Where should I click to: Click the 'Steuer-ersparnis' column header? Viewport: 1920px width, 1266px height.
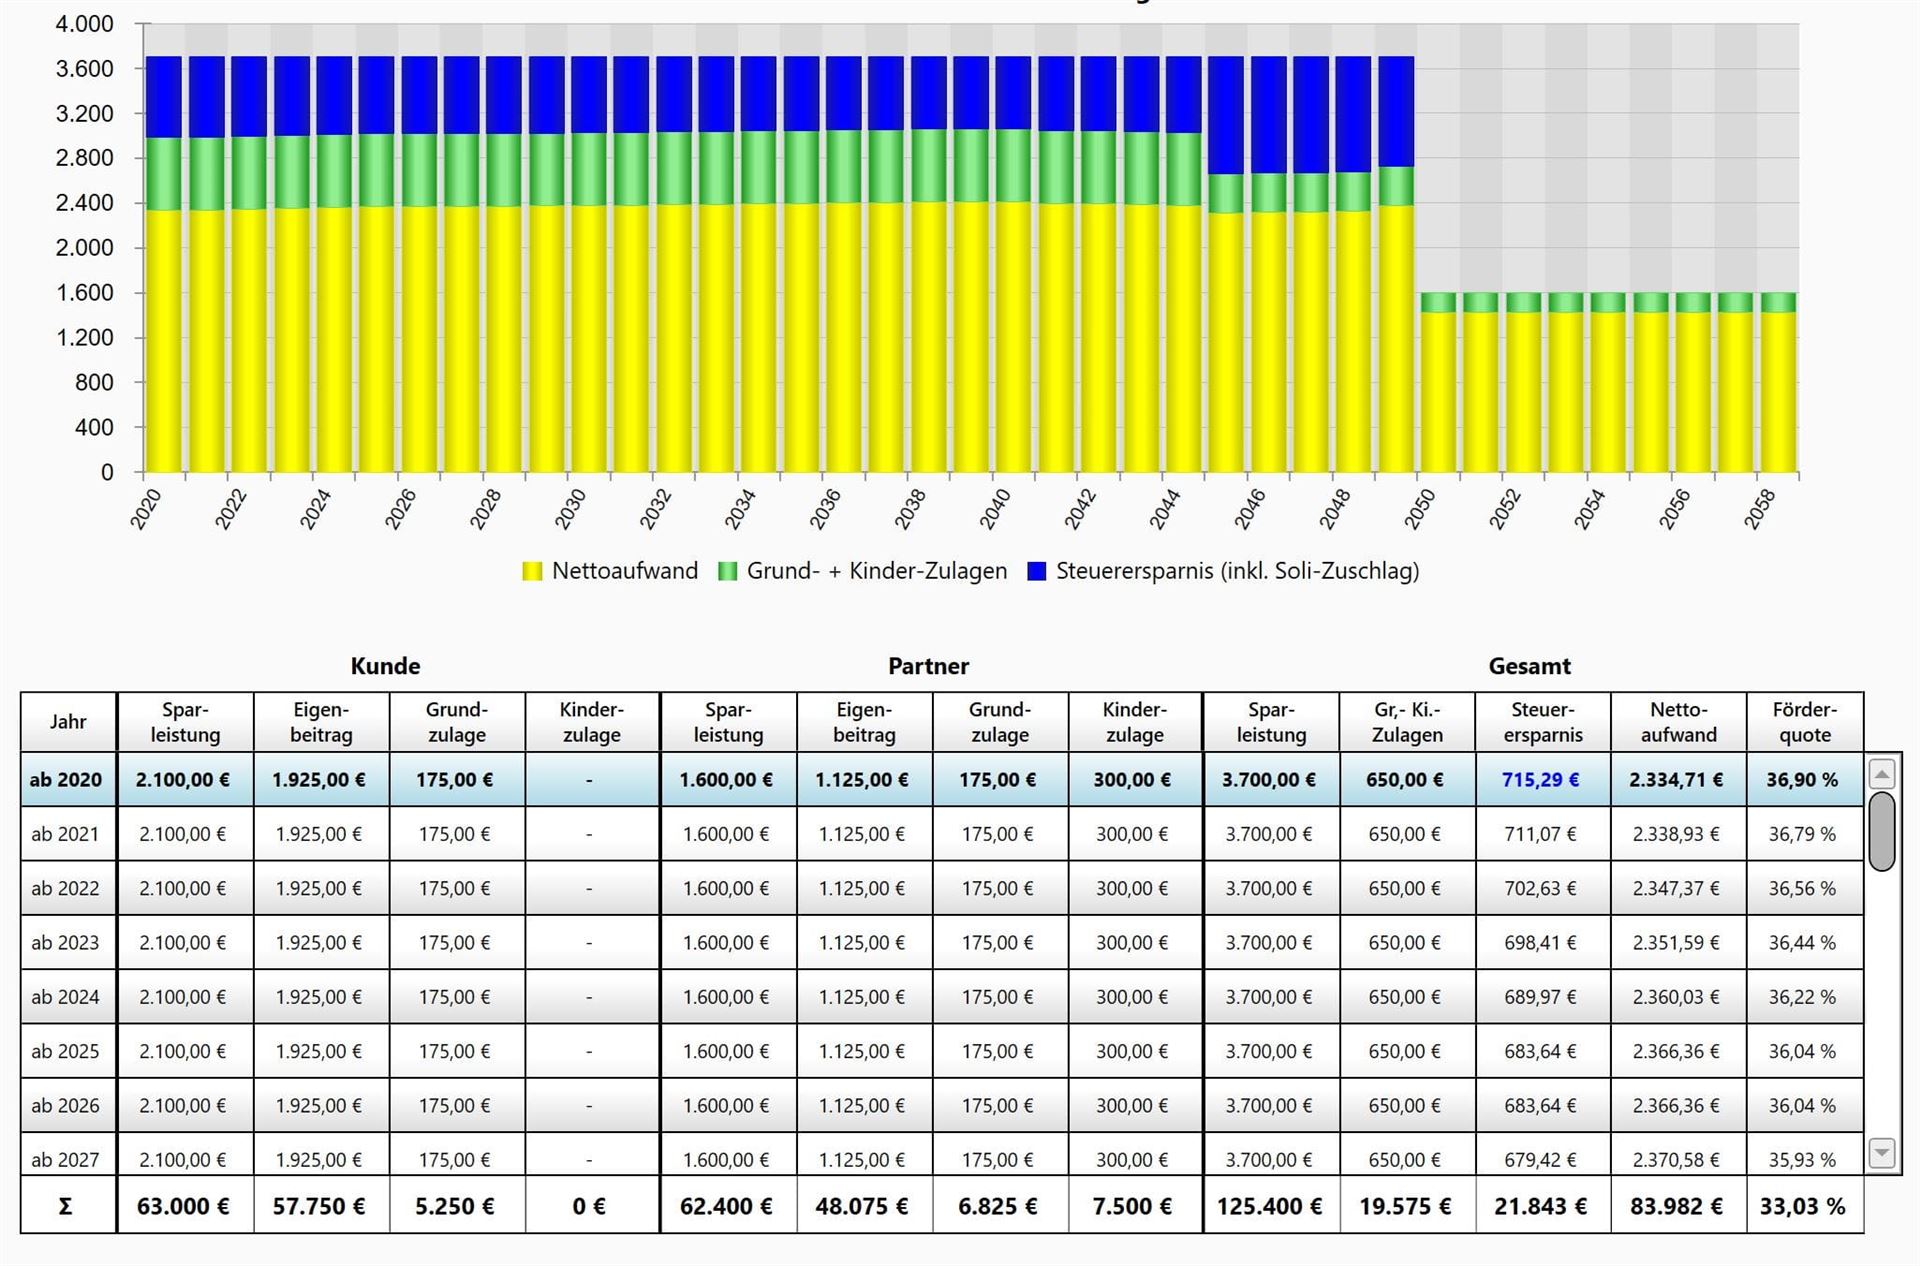click(x=1542, y=721)
